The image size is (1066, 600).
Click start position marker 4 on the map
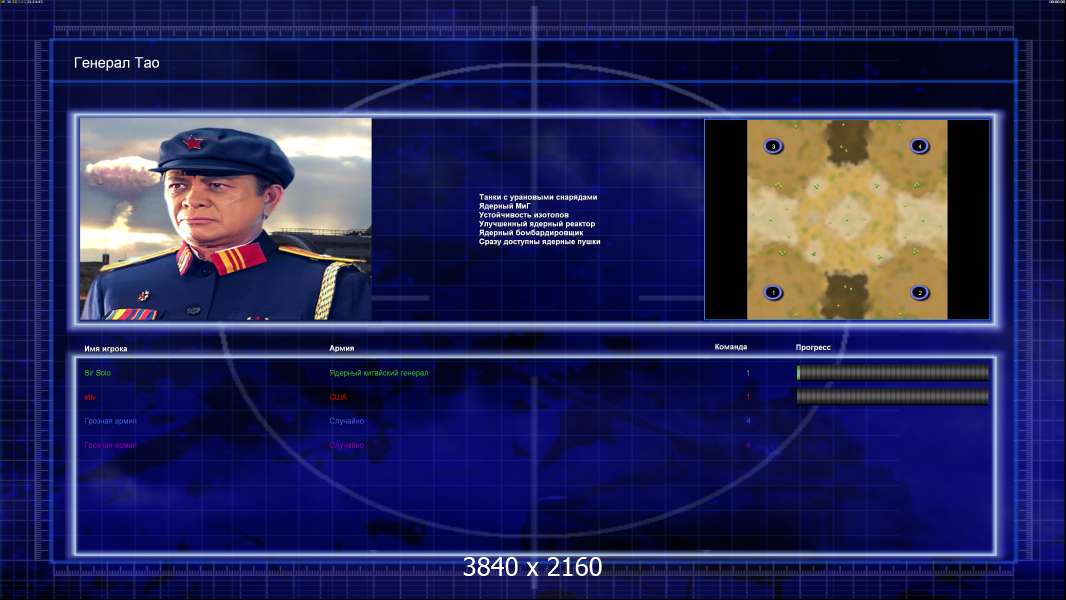920,146
